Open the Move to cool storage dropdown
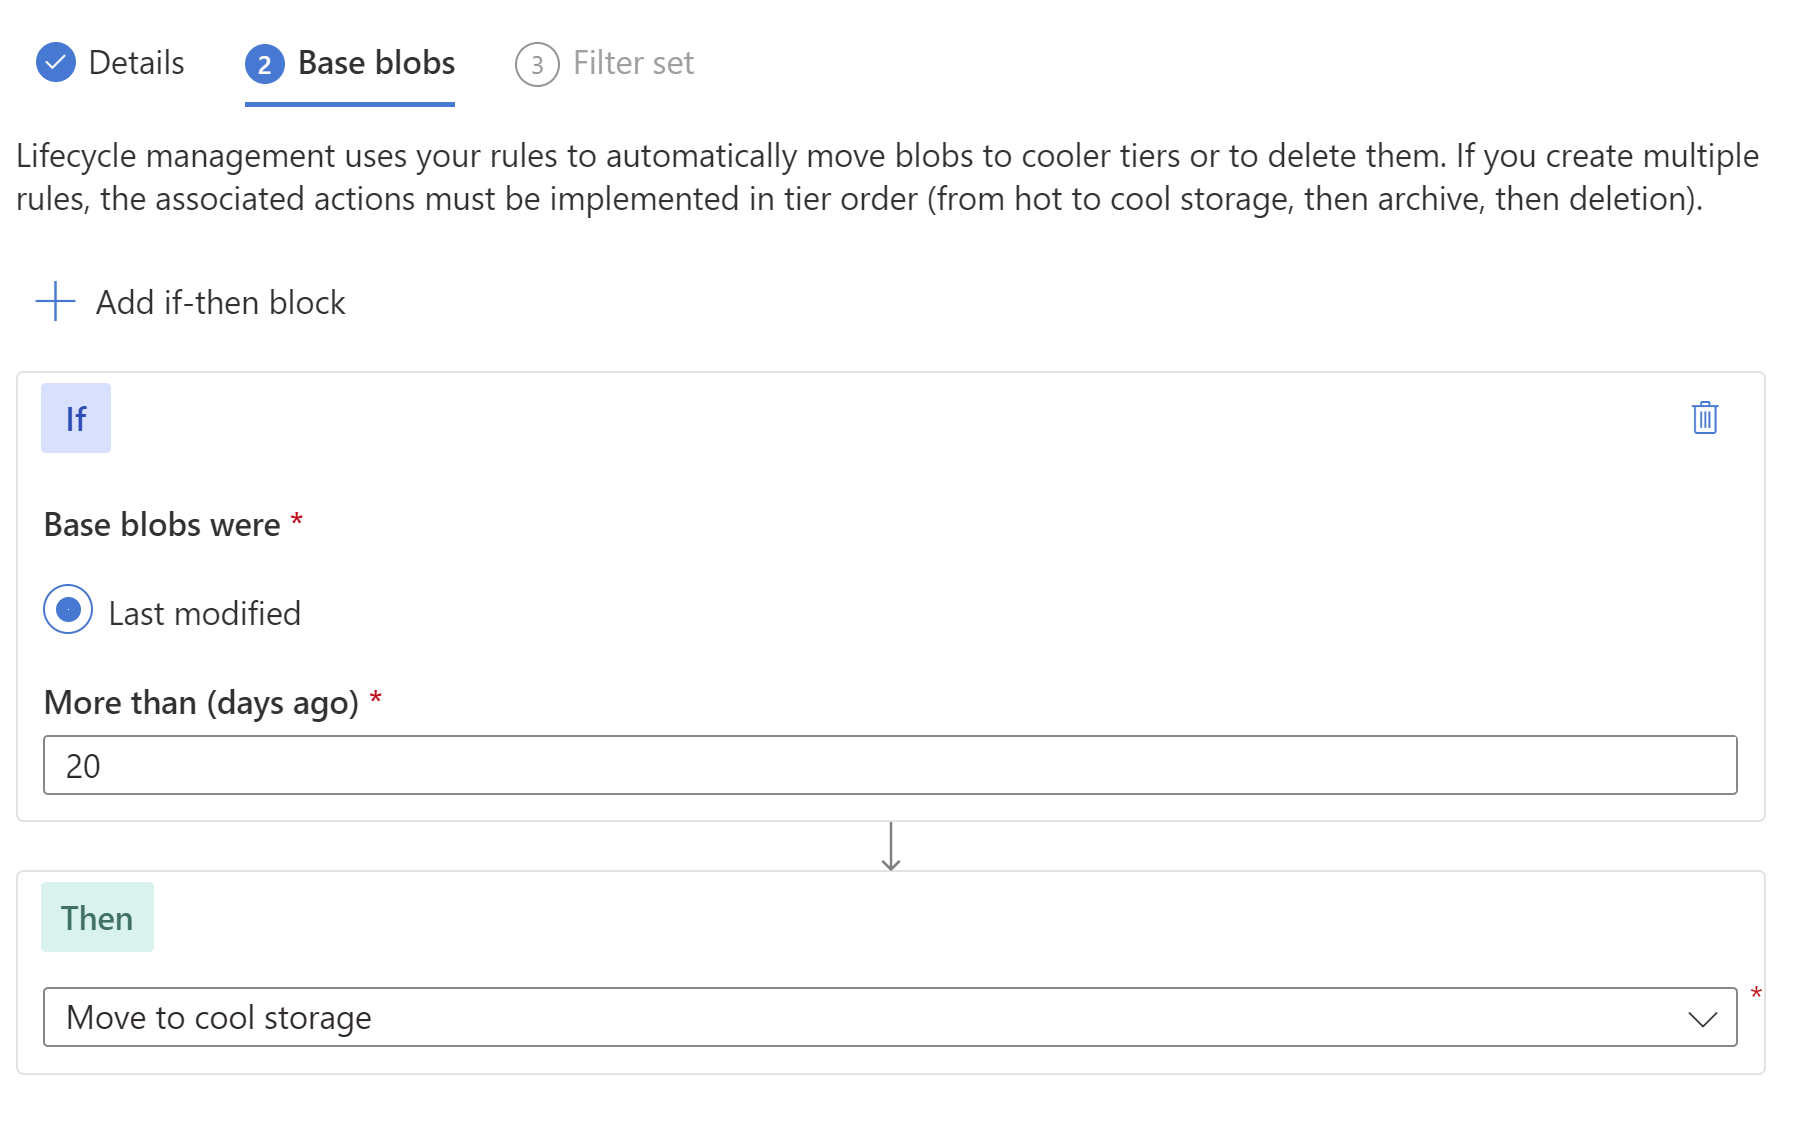The image size is (1820, 1122). point(890,1017)
